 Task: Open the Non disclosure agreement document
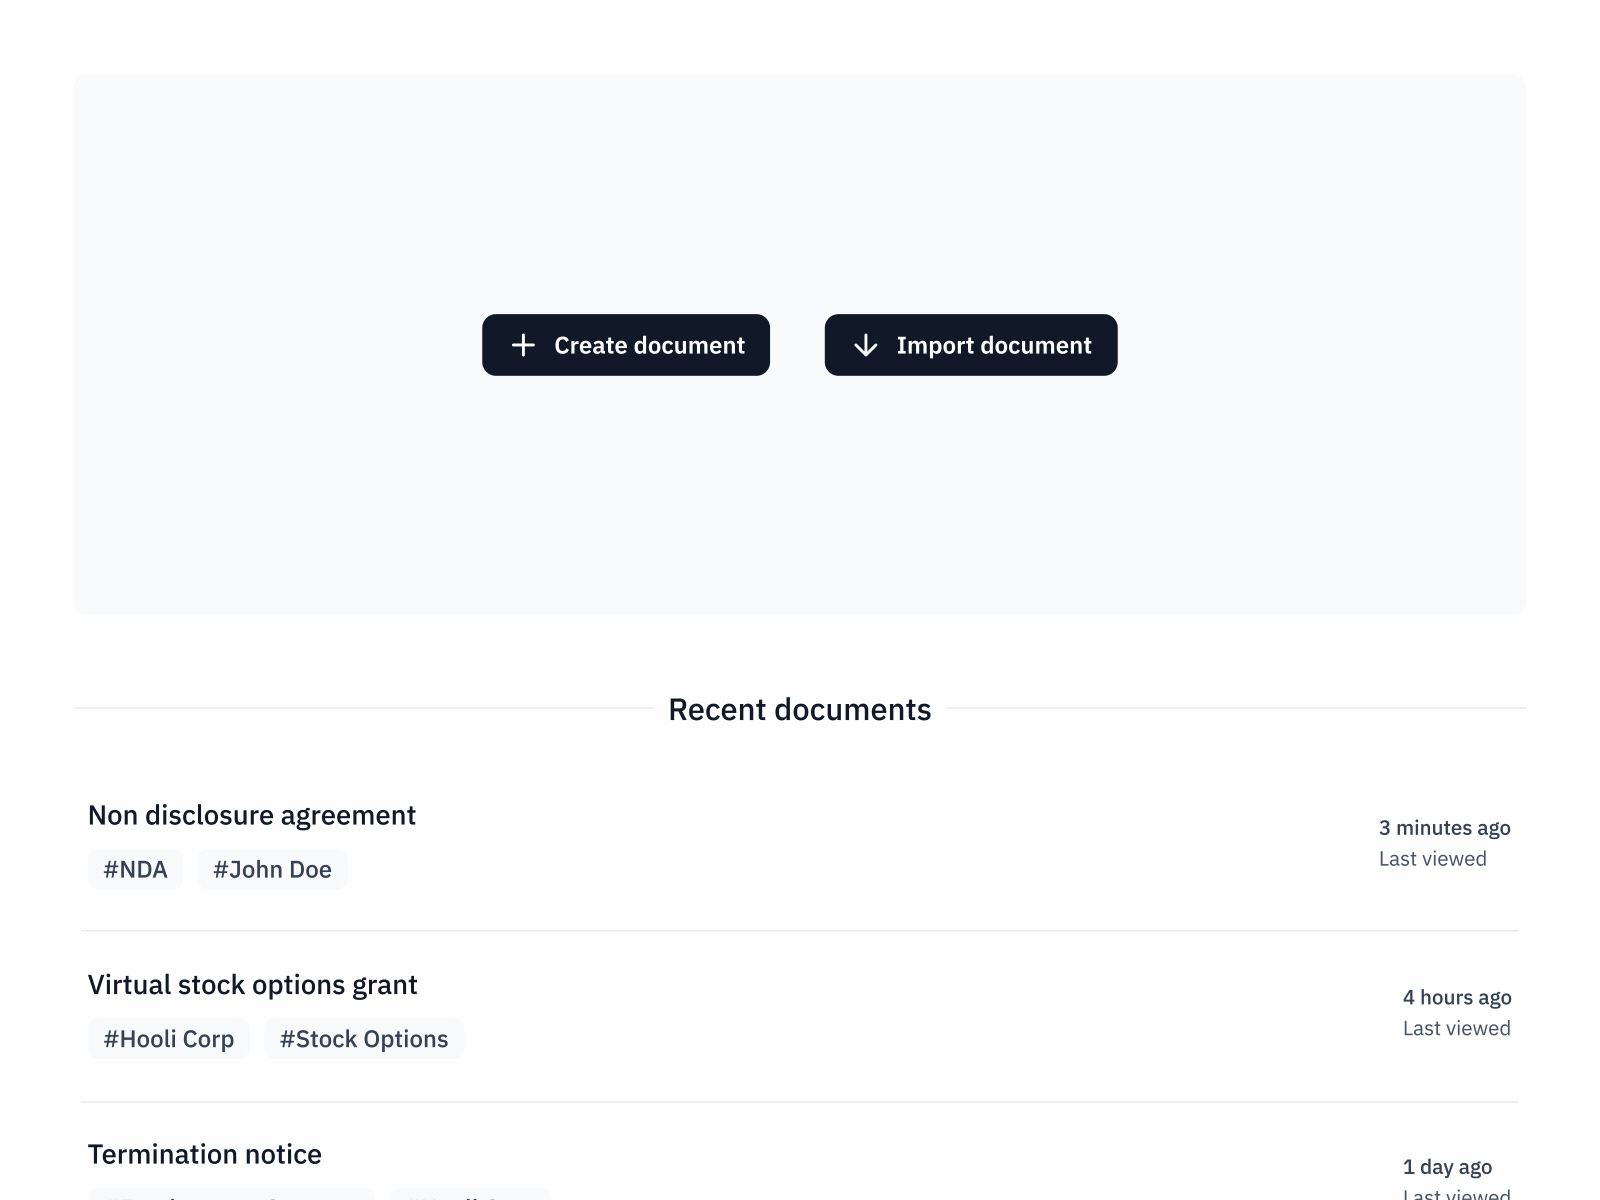[252, 815]
